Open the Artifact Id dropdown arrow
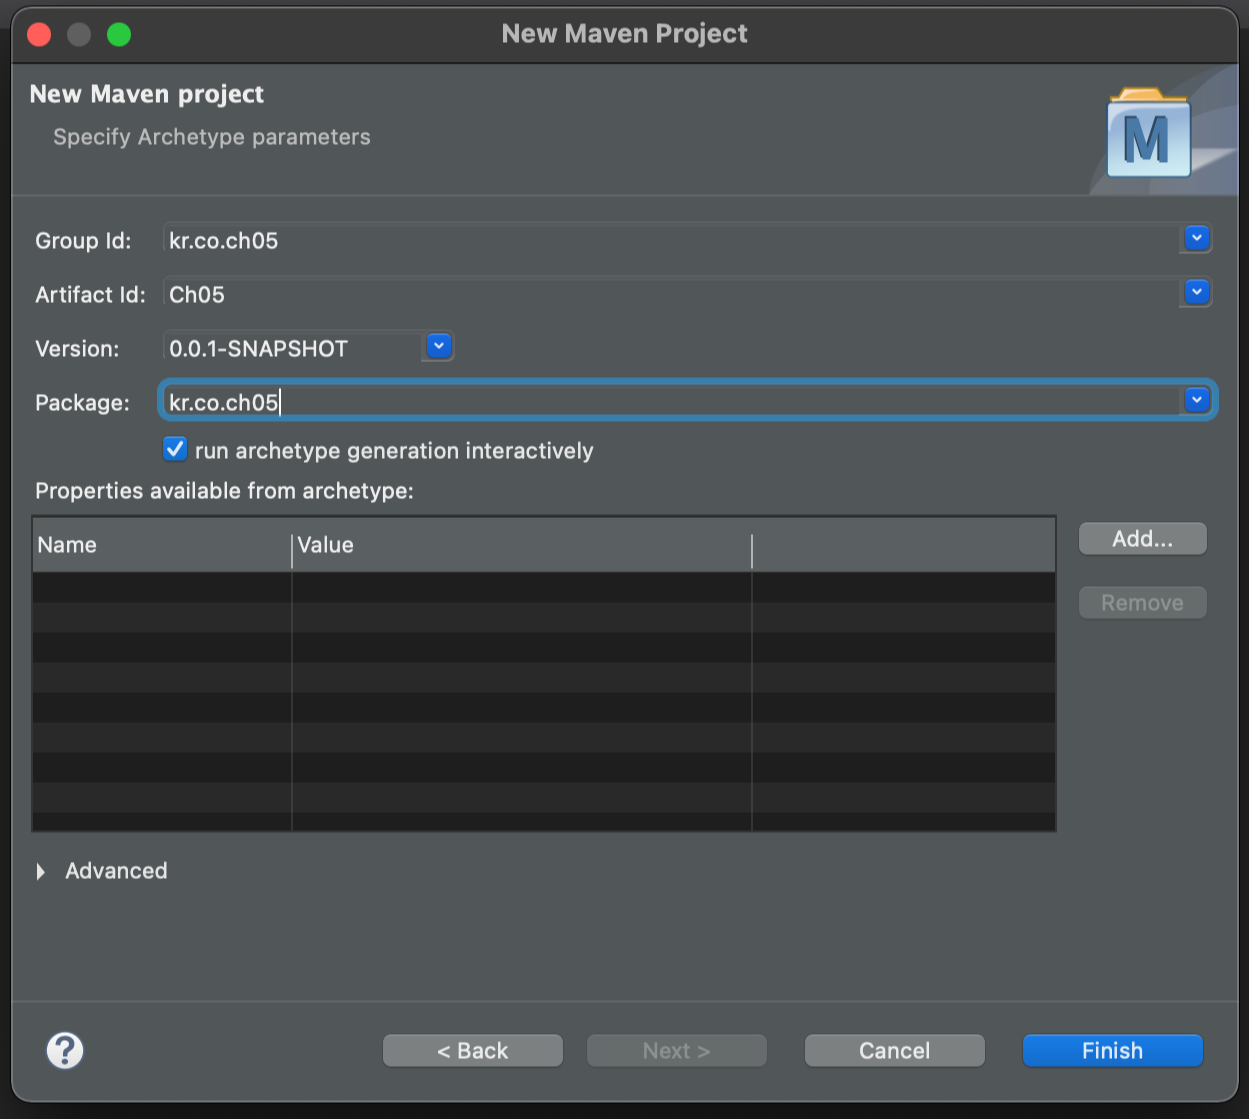Viewport: 1249px width, 1119px height. pyautogui.click(x=1196, y=293)
